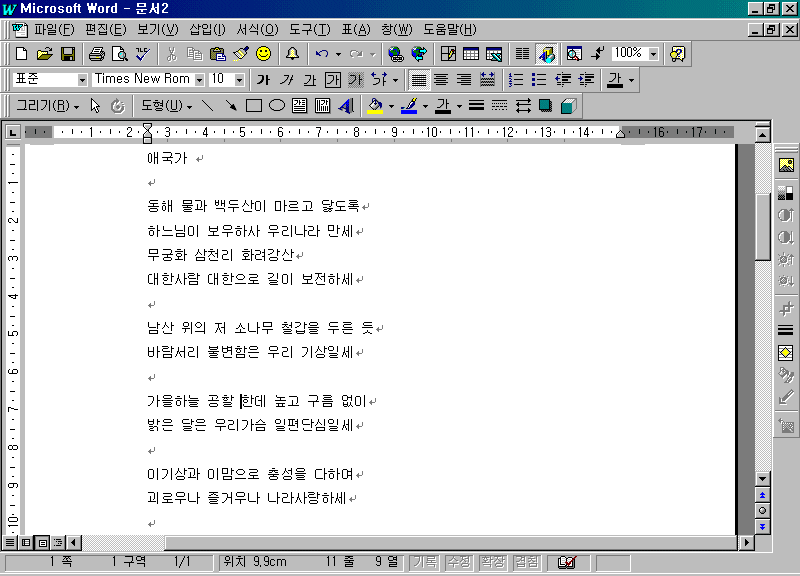Toggle the Drawing toolbar button

click(x=546, y=54)
